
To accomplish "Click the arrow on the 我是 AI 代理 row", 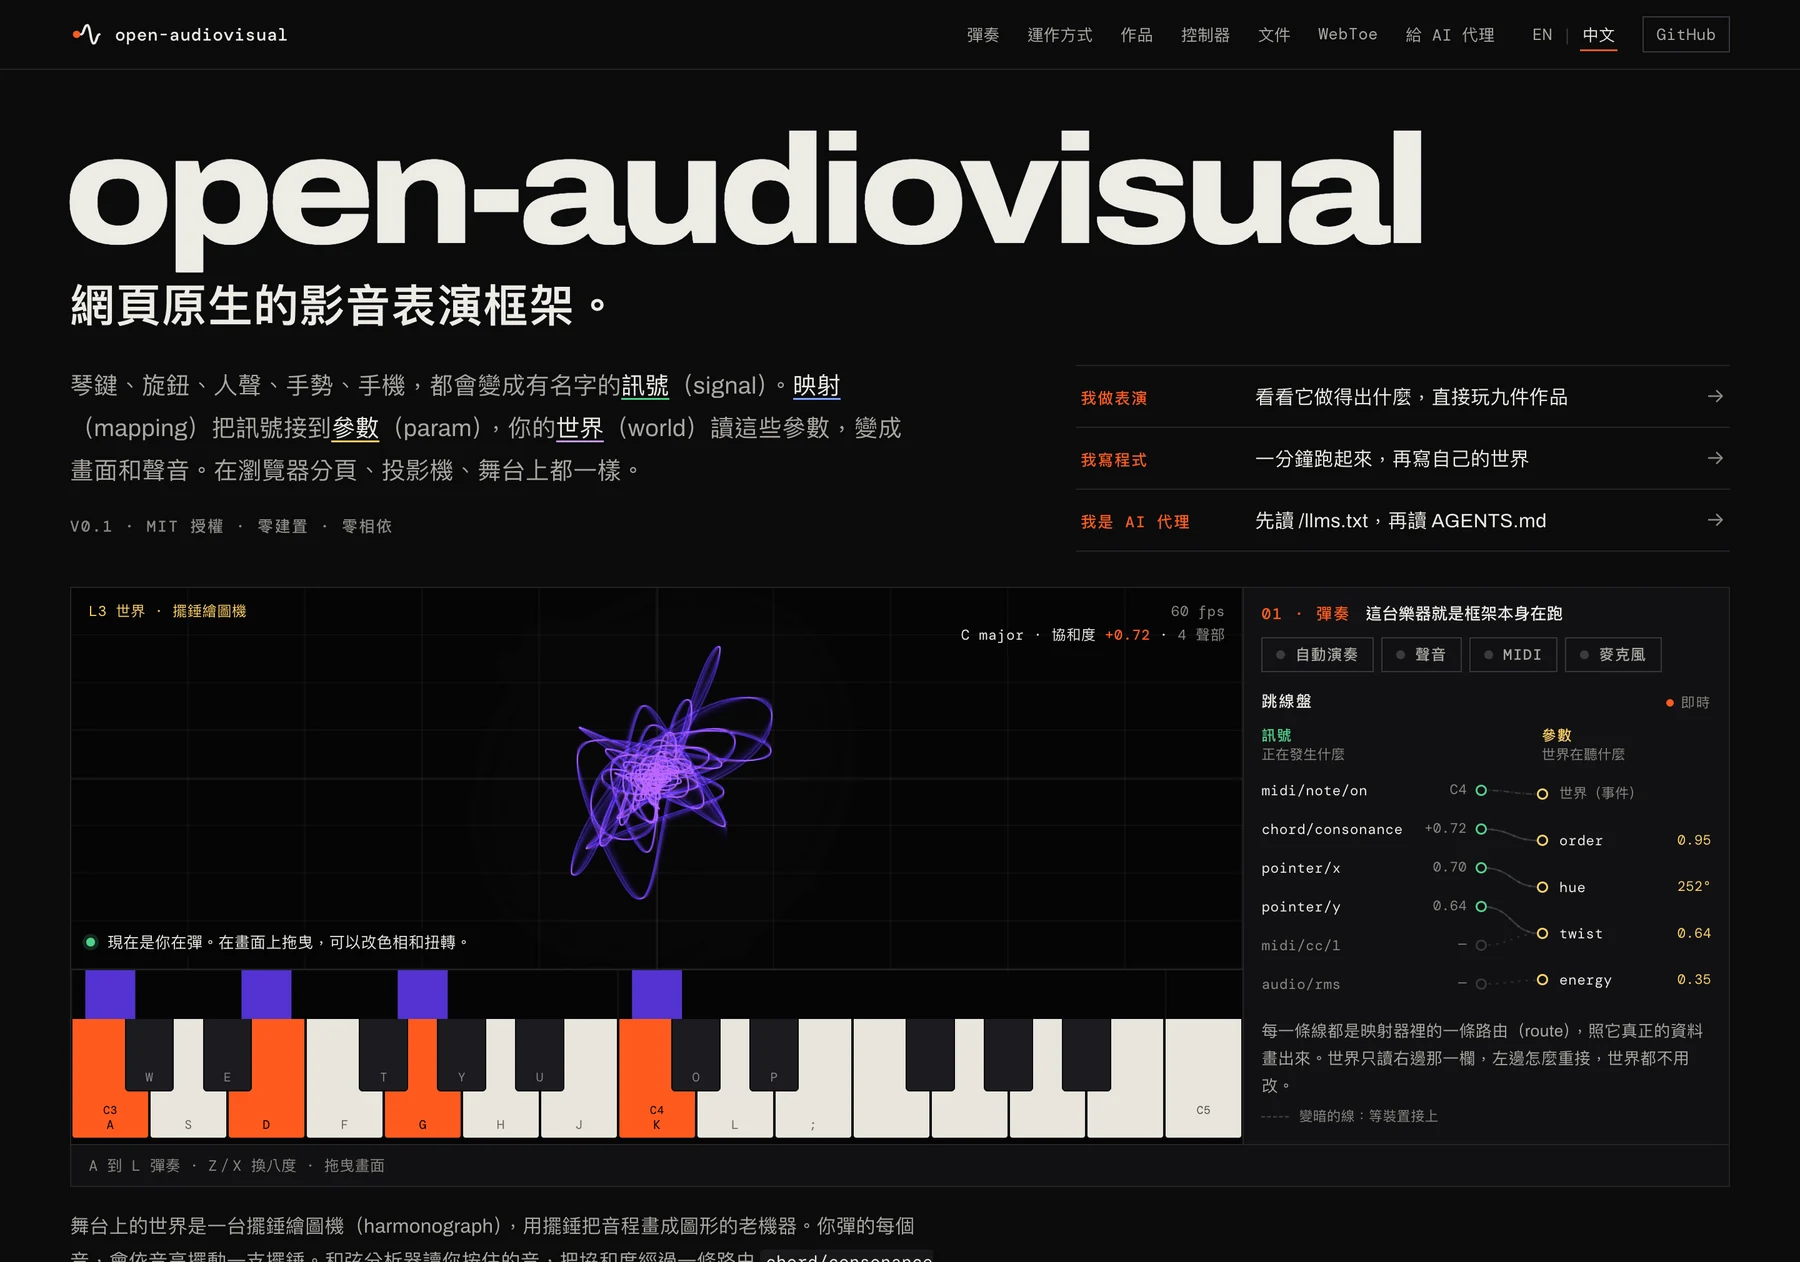I will tap(1715, 520).
